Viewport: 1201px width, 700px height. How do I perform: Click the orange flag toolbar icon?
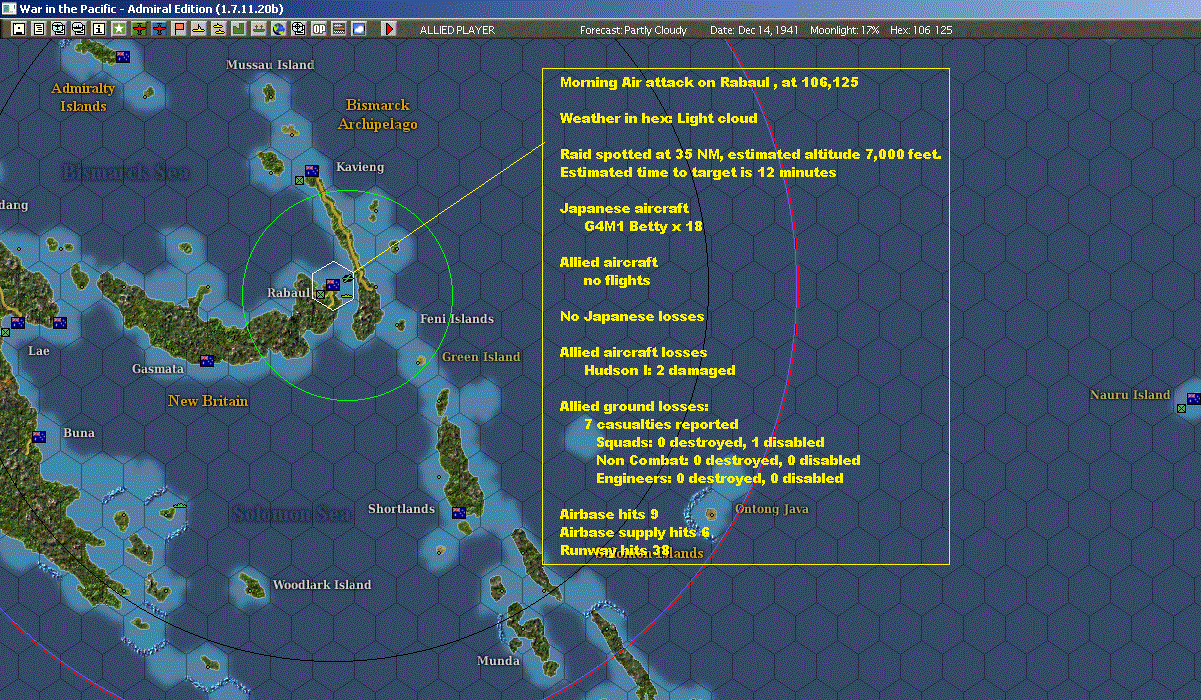[x=180, y=30]
